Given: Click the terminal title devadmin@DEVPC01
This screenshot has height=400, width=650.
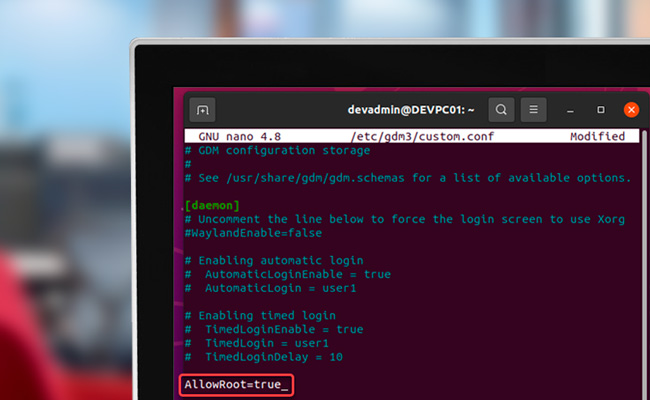Looking at the screenshot, I should pos(411,110).
